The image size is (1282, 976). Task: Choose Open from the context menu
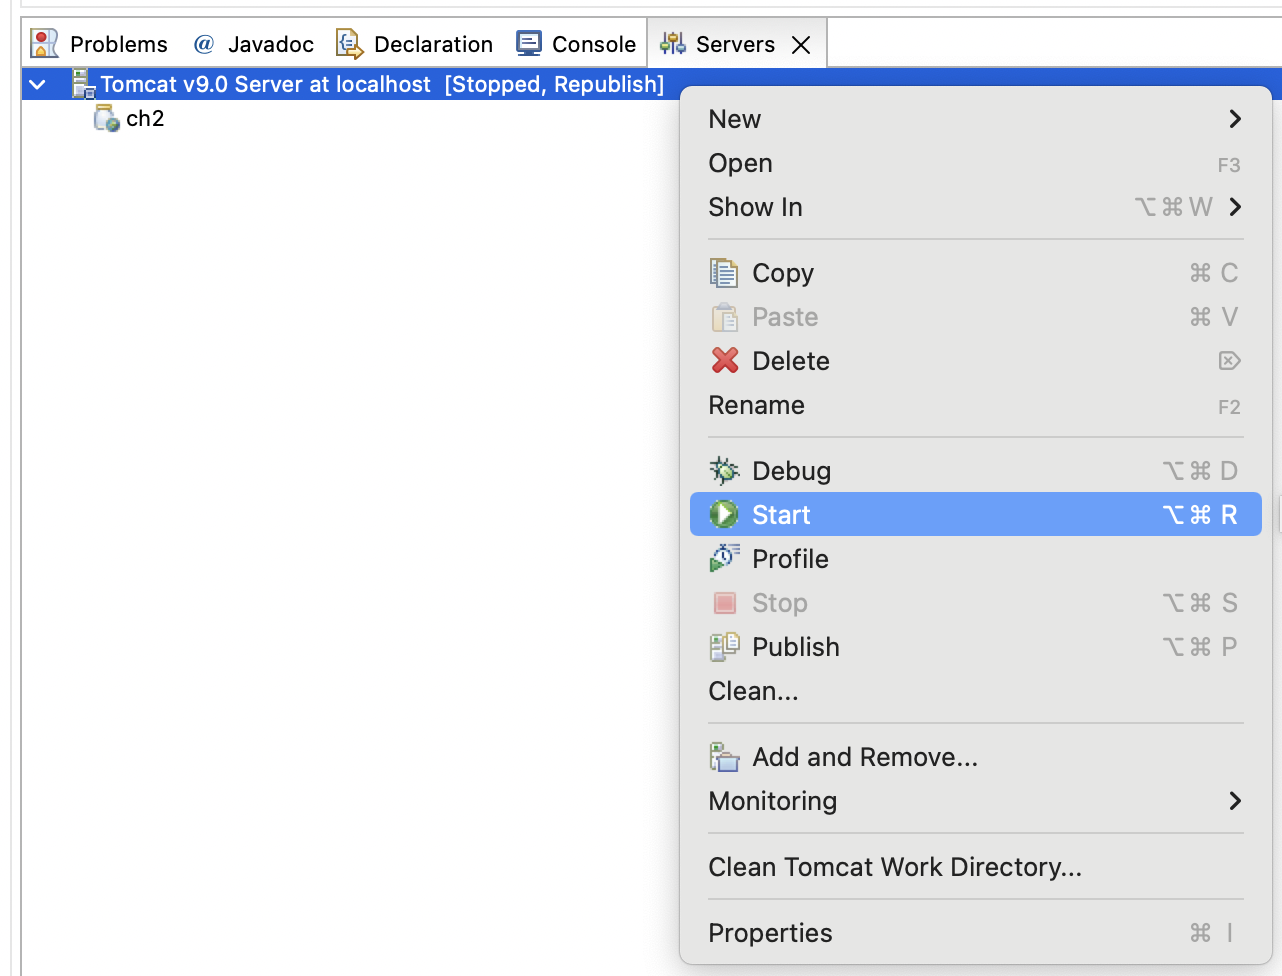(x=975, y=163)
